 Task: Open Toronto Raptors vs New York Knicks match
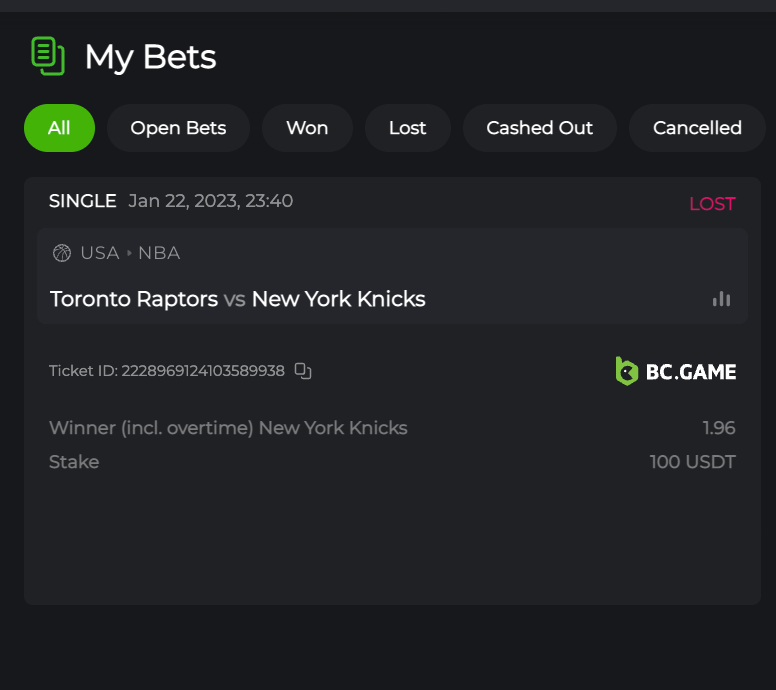[x=238, y=299]
